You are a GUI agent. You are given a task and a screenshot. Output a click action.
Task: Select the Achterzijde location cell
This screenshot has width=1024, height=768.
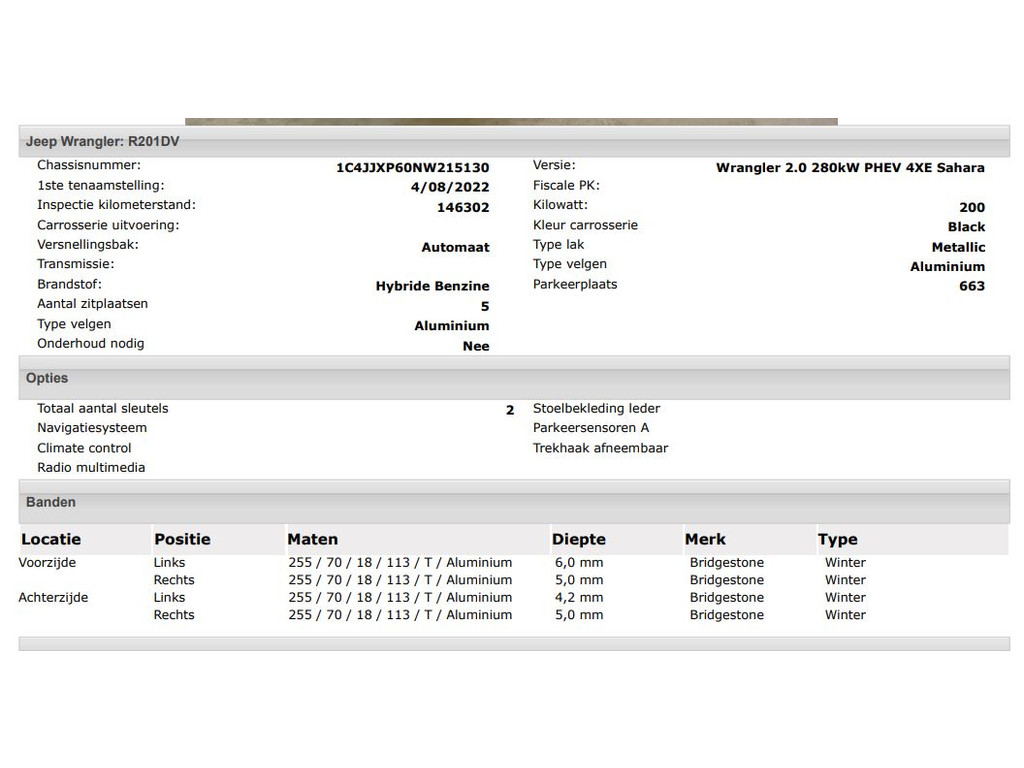[53, 597]
